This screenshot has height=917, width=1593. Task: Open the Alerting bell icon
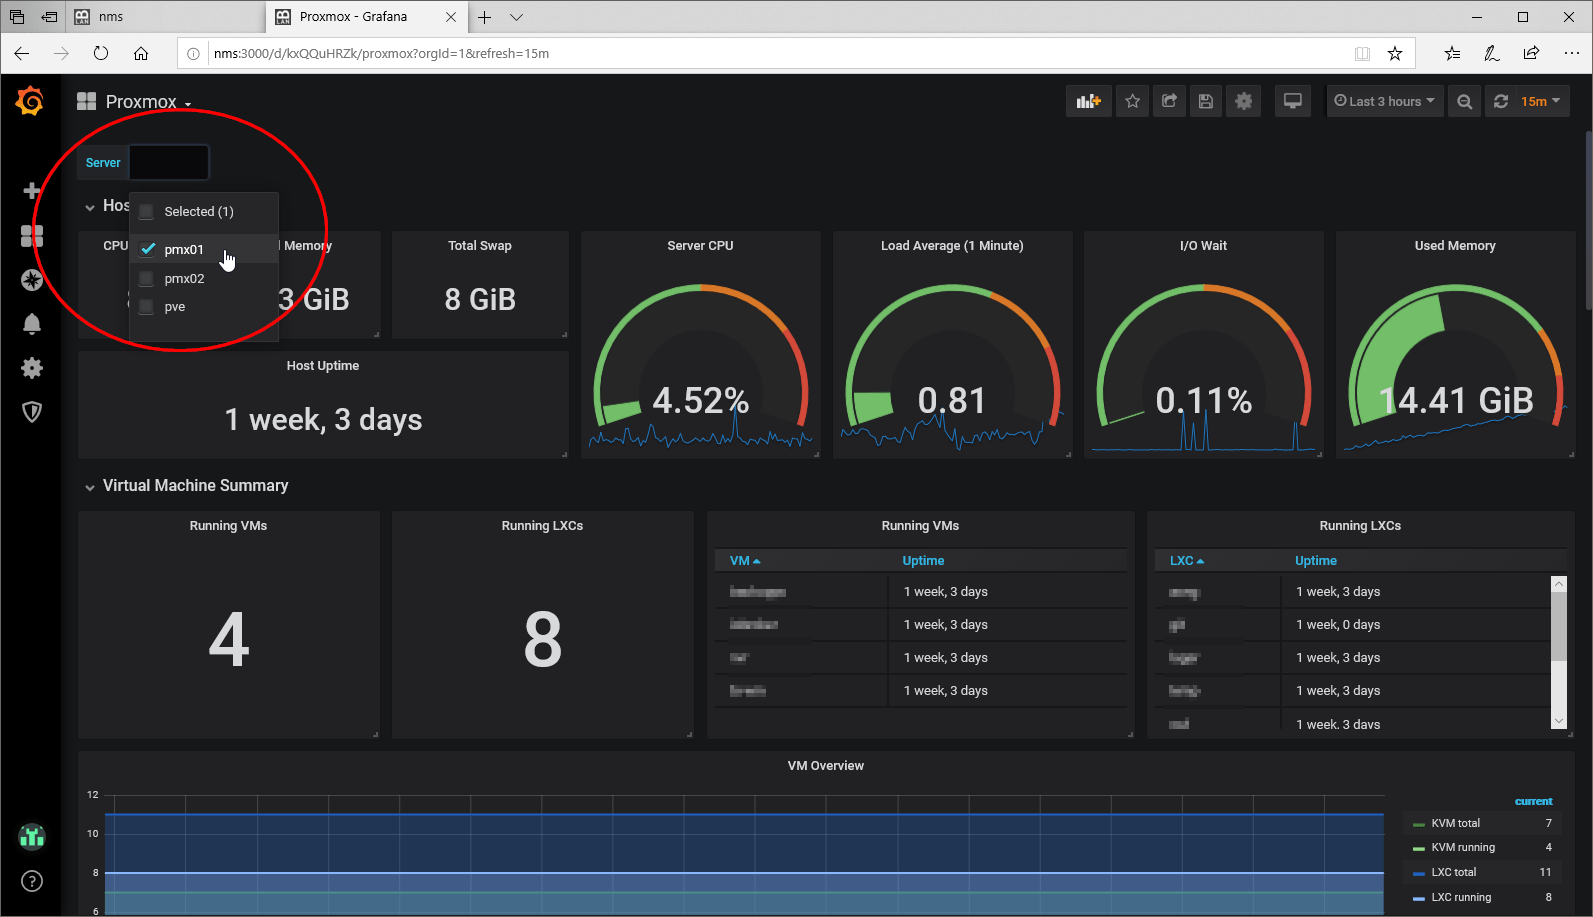click(x=32, y=324)
